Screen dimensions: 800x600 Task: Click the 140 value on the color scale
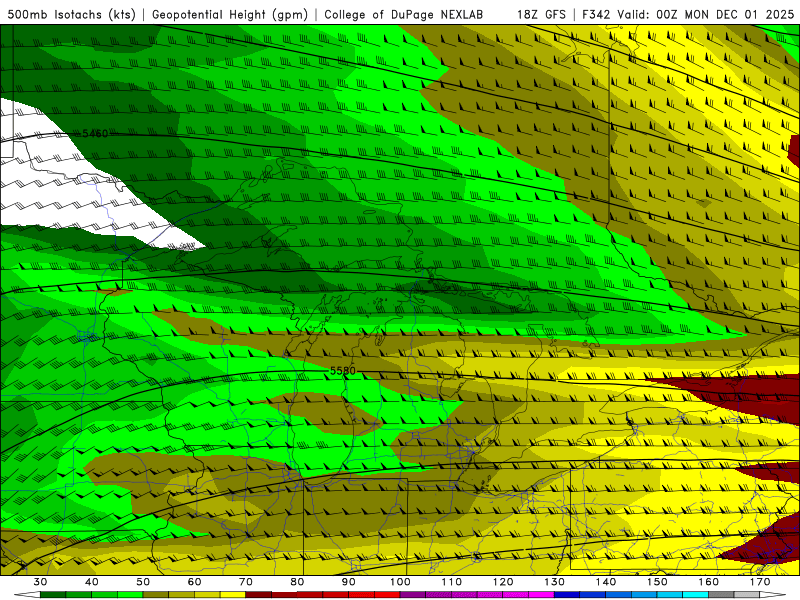pos(606,582)
